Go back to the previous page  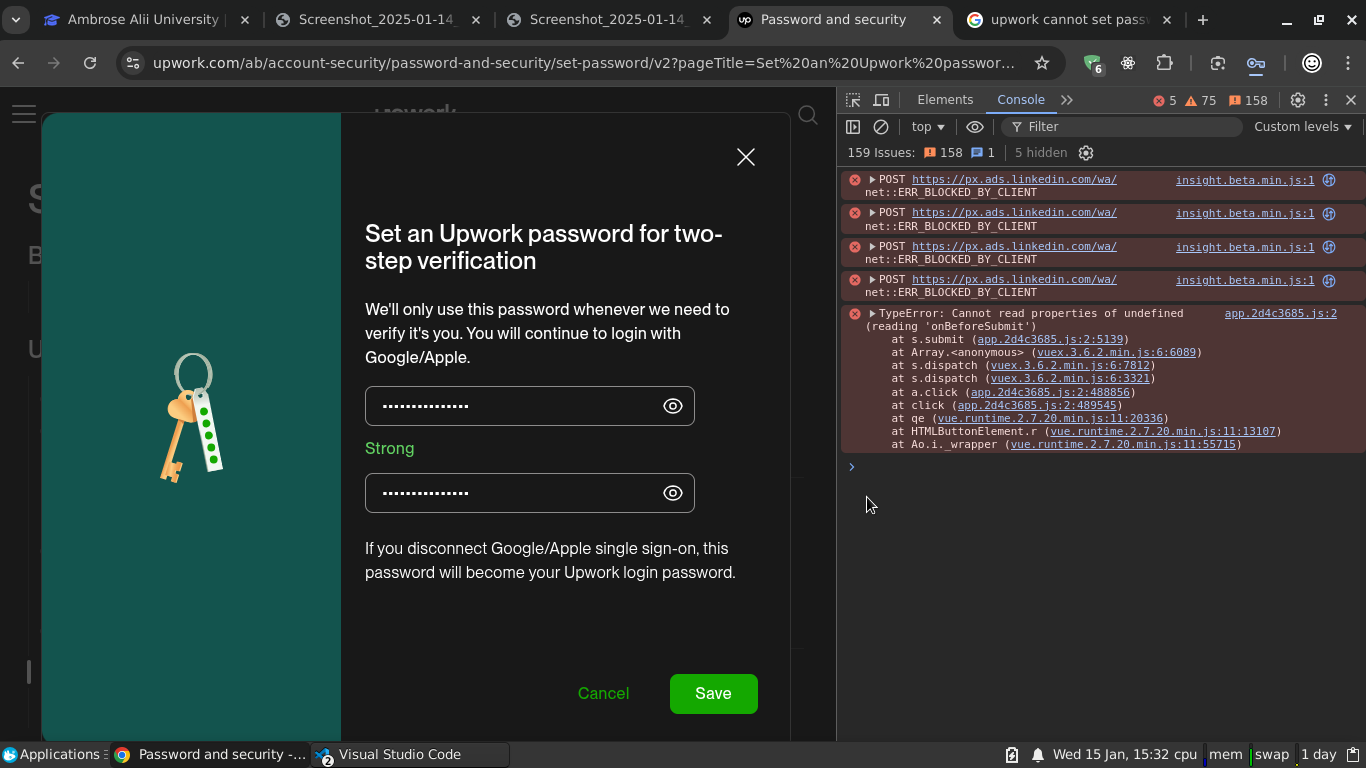point(18,63)
